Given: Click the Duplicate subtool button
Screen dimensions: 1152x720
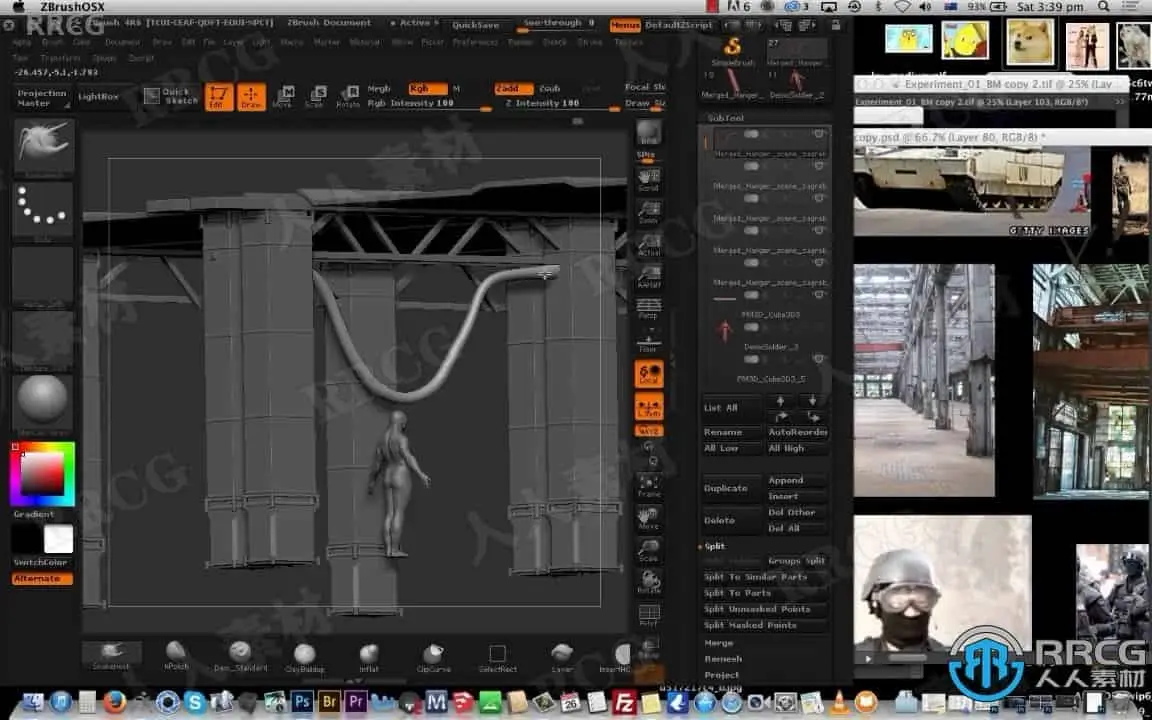Looking at the screenshot, I should tap(726, 488).
